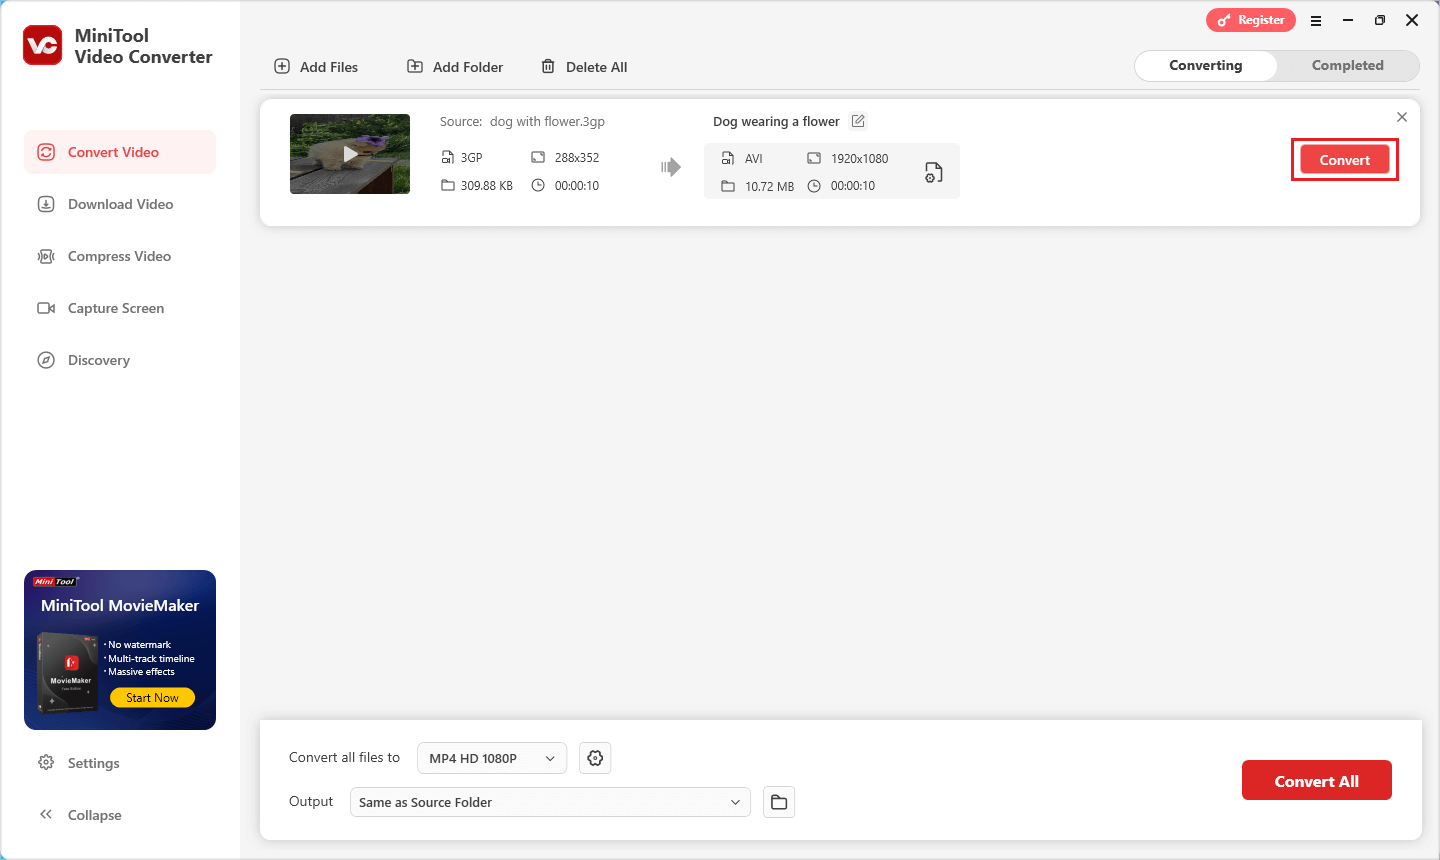The height and width of the screenshot is (860, 1440).
Task: Click the Convert All button
Action: click(1317, 781)
